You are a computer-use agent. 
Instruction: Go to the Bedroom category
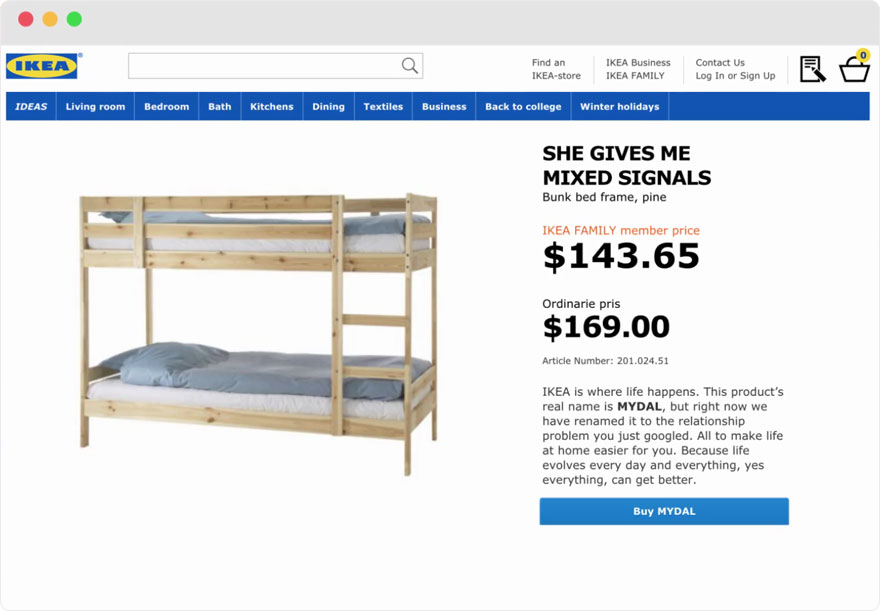(166, 107)
